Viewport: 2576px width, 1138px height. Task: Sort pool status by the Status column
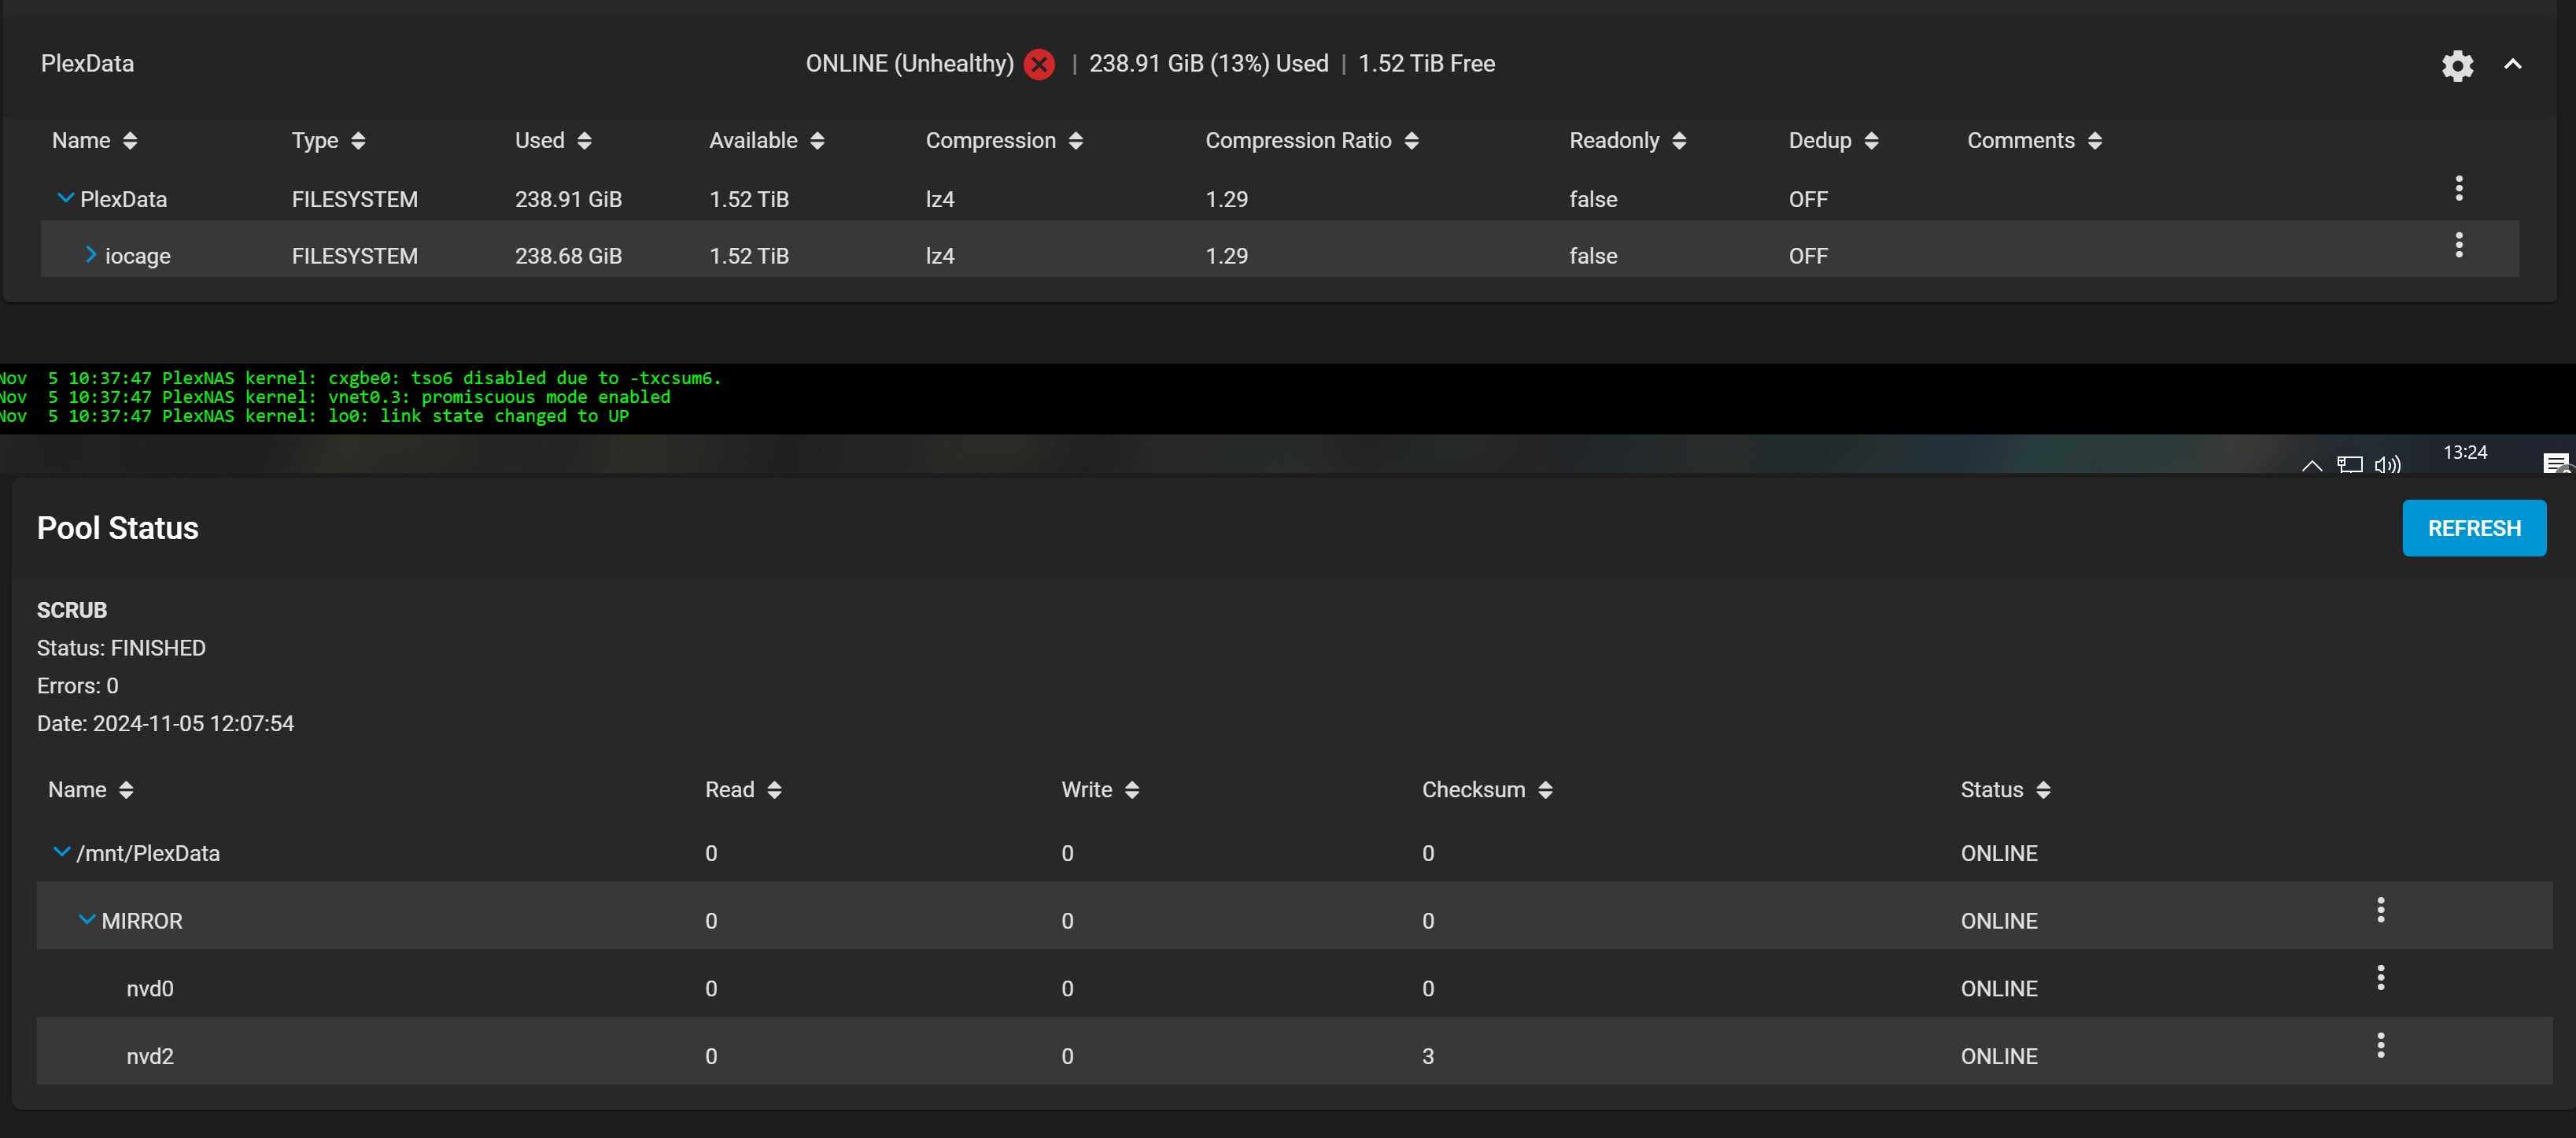click(2005, 789)
